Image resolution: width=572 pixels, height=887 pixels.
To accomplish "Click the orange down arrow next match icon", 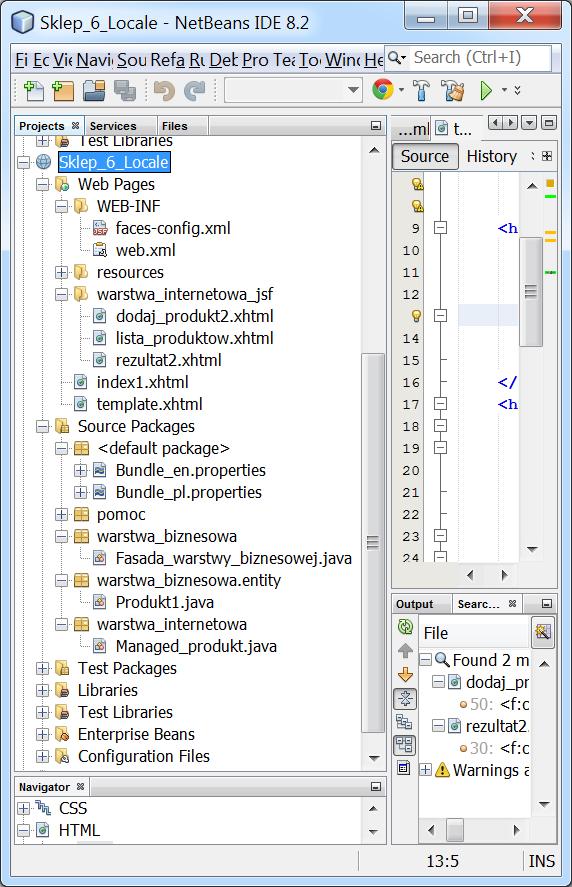I will click(x=405, y=674).
